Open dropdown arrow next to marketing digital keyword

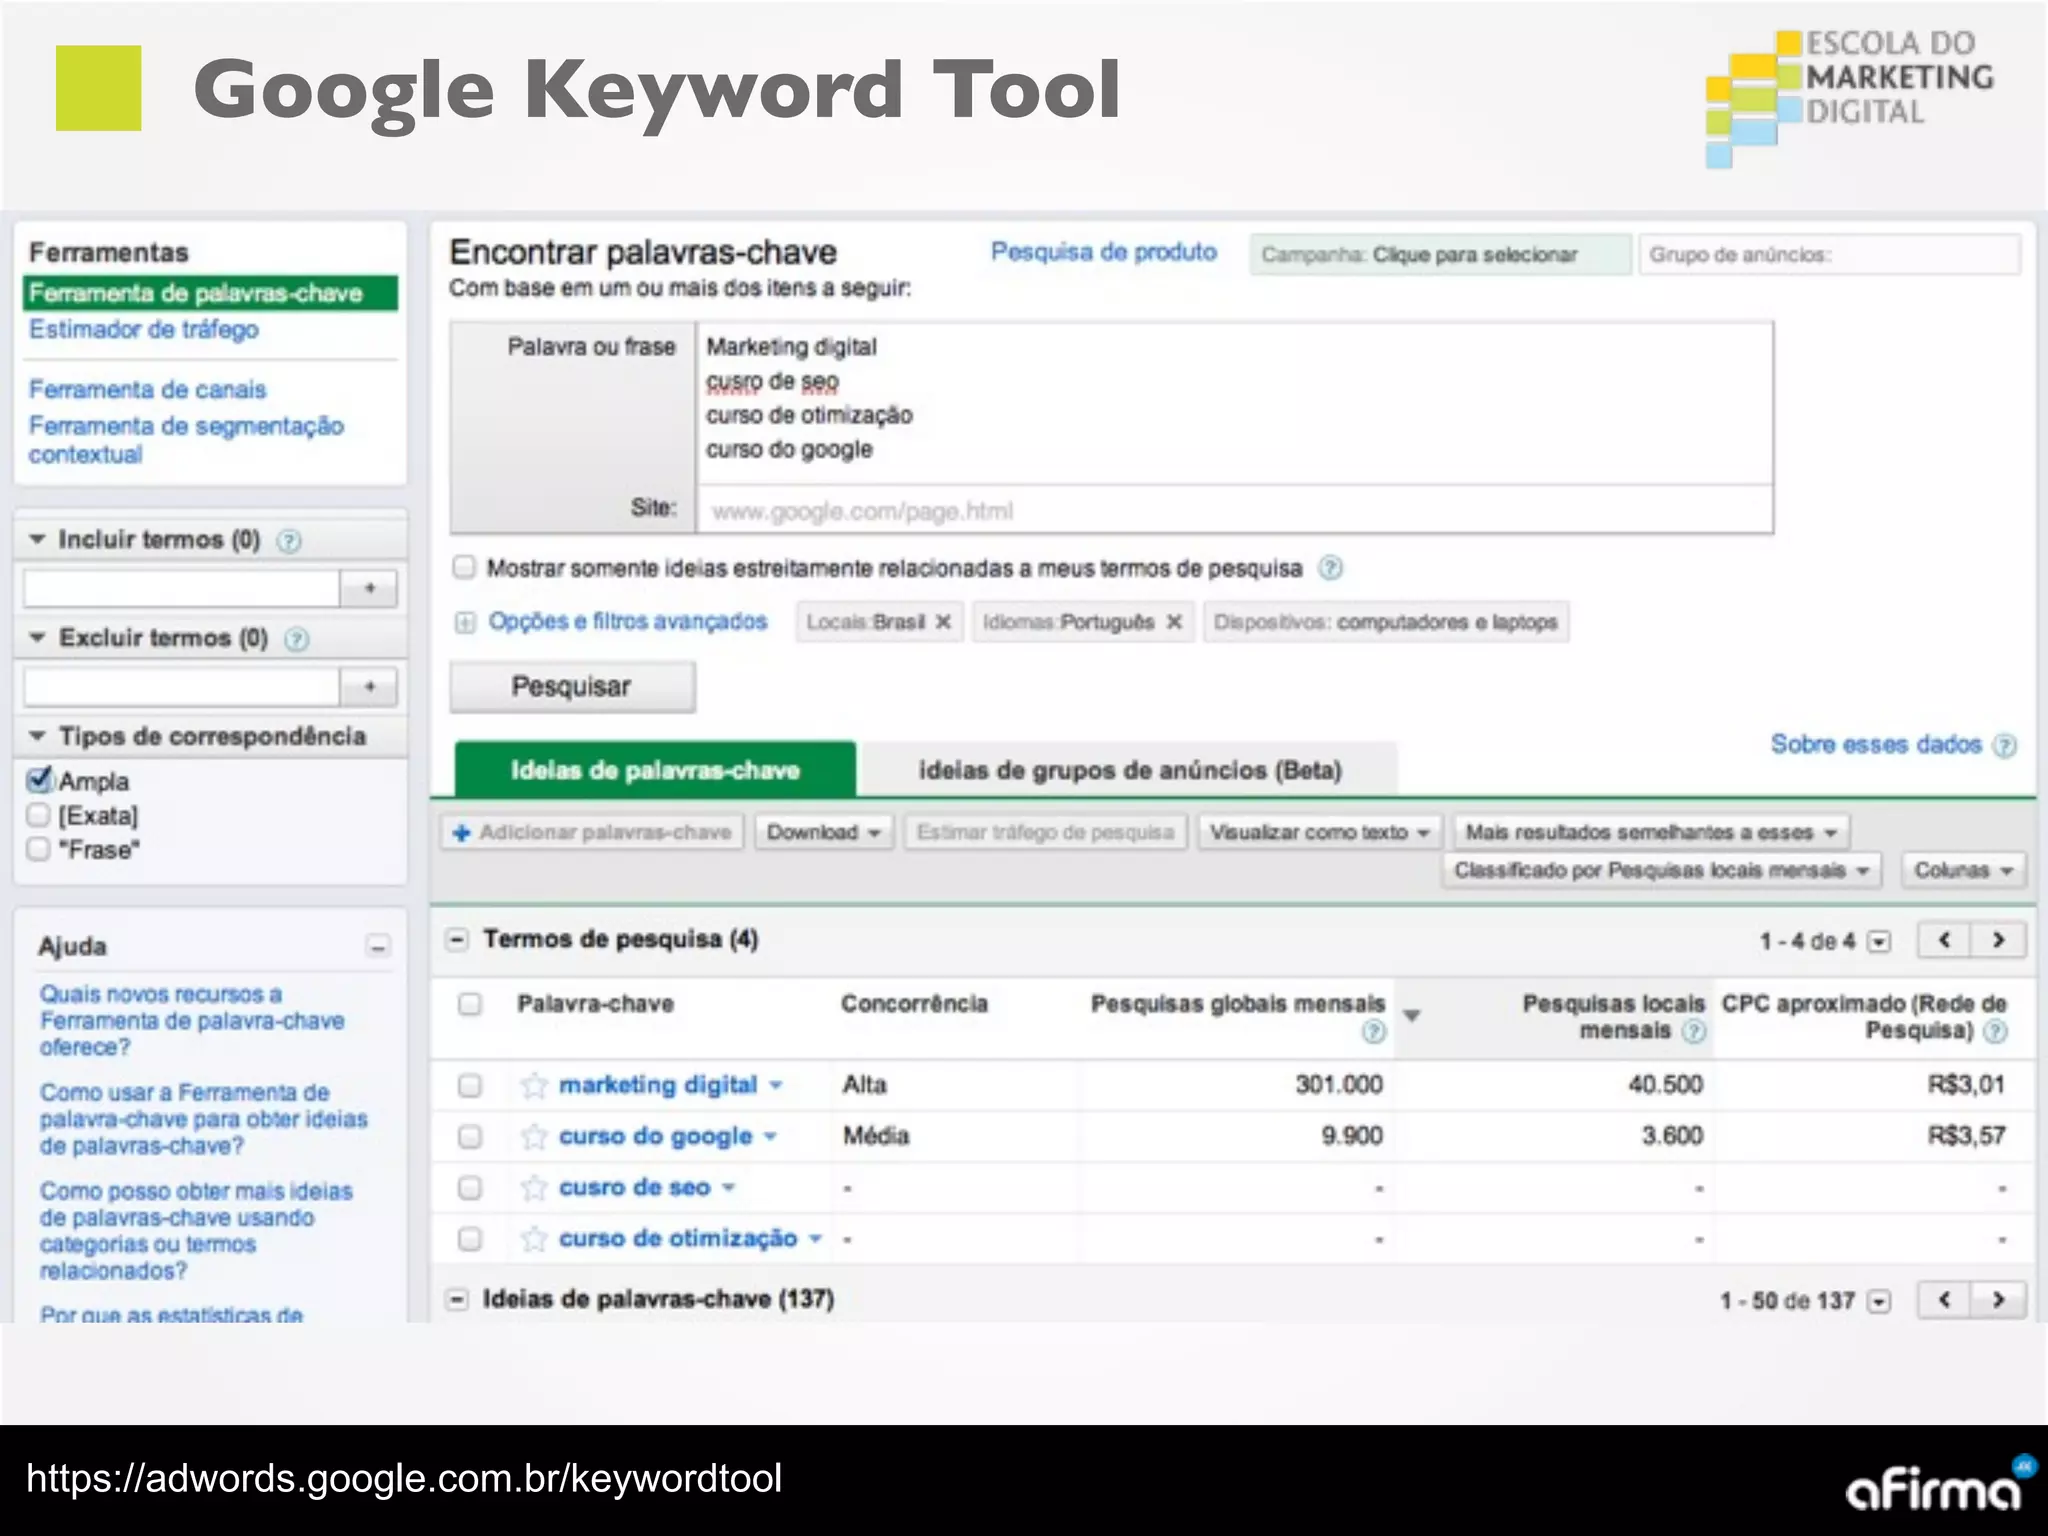(x=776, y=1086)
